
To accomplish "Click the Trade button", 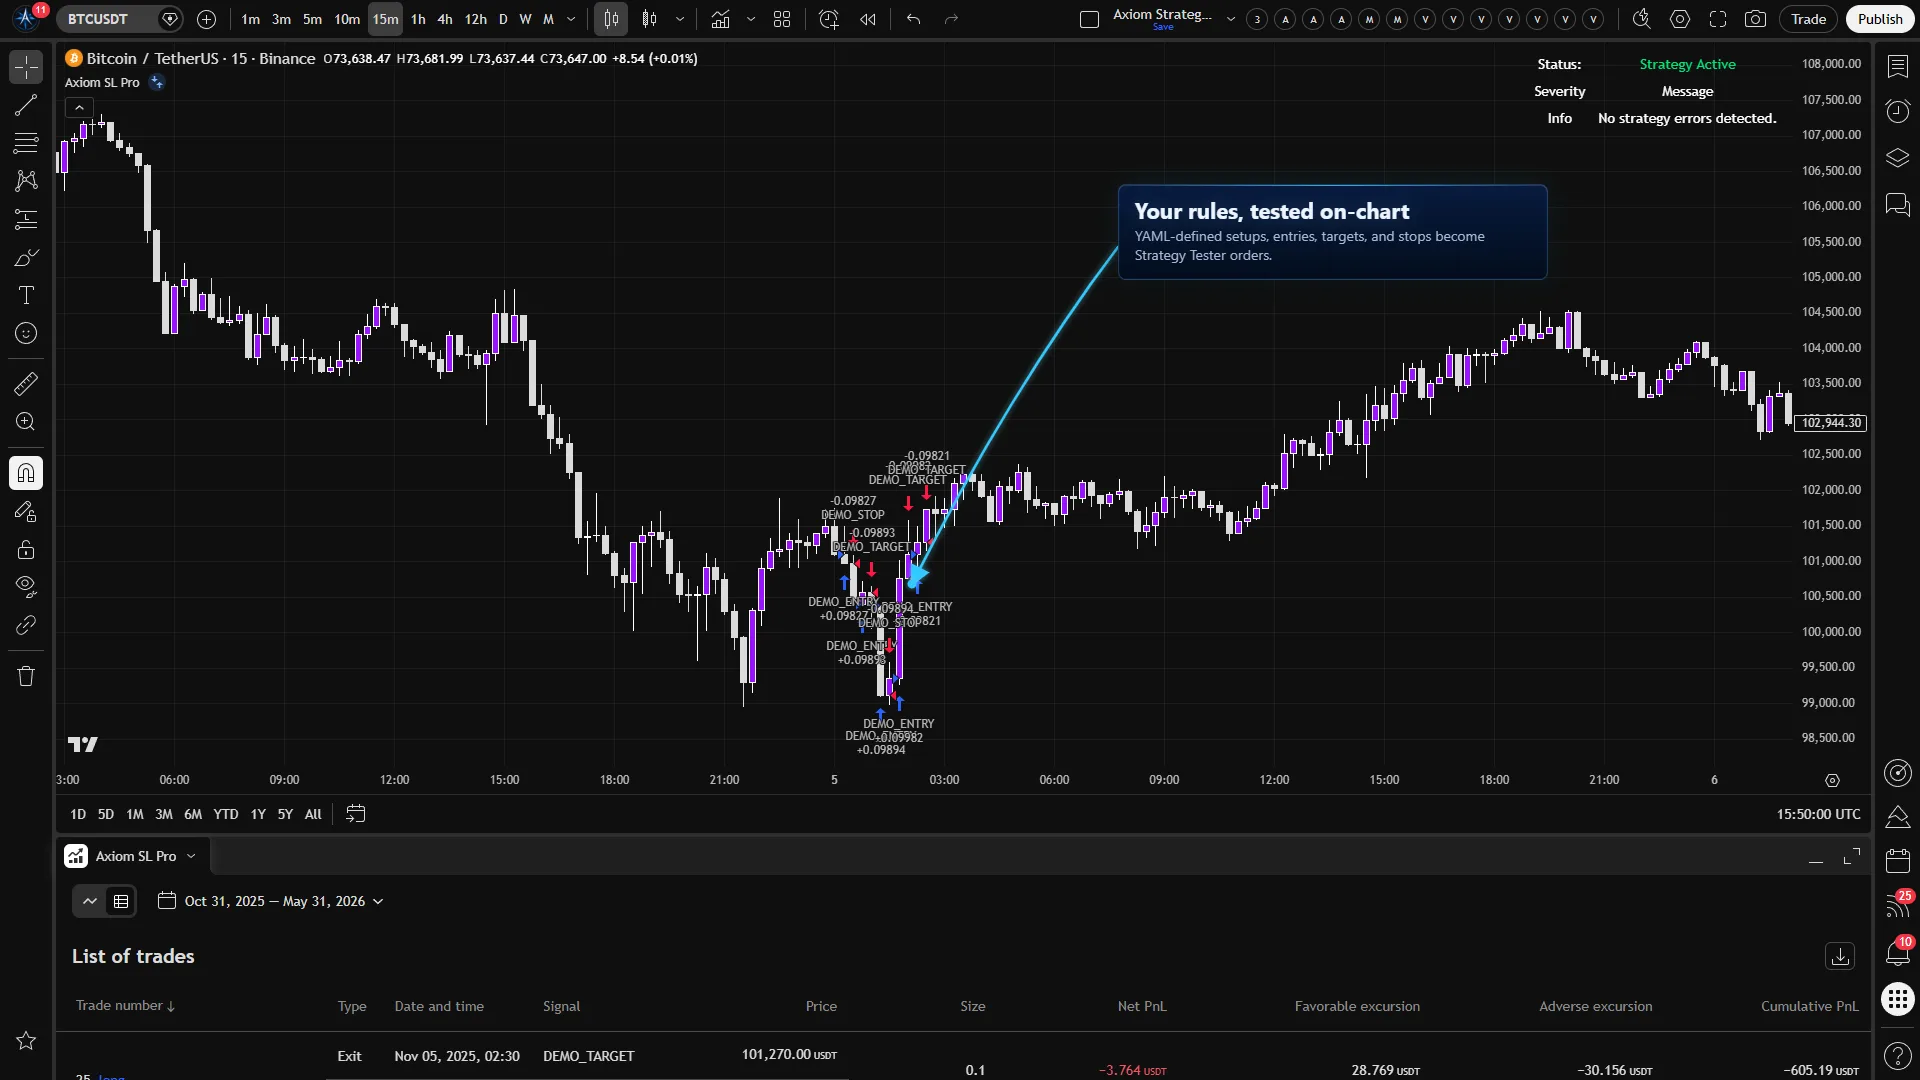I will point(1808,19).
